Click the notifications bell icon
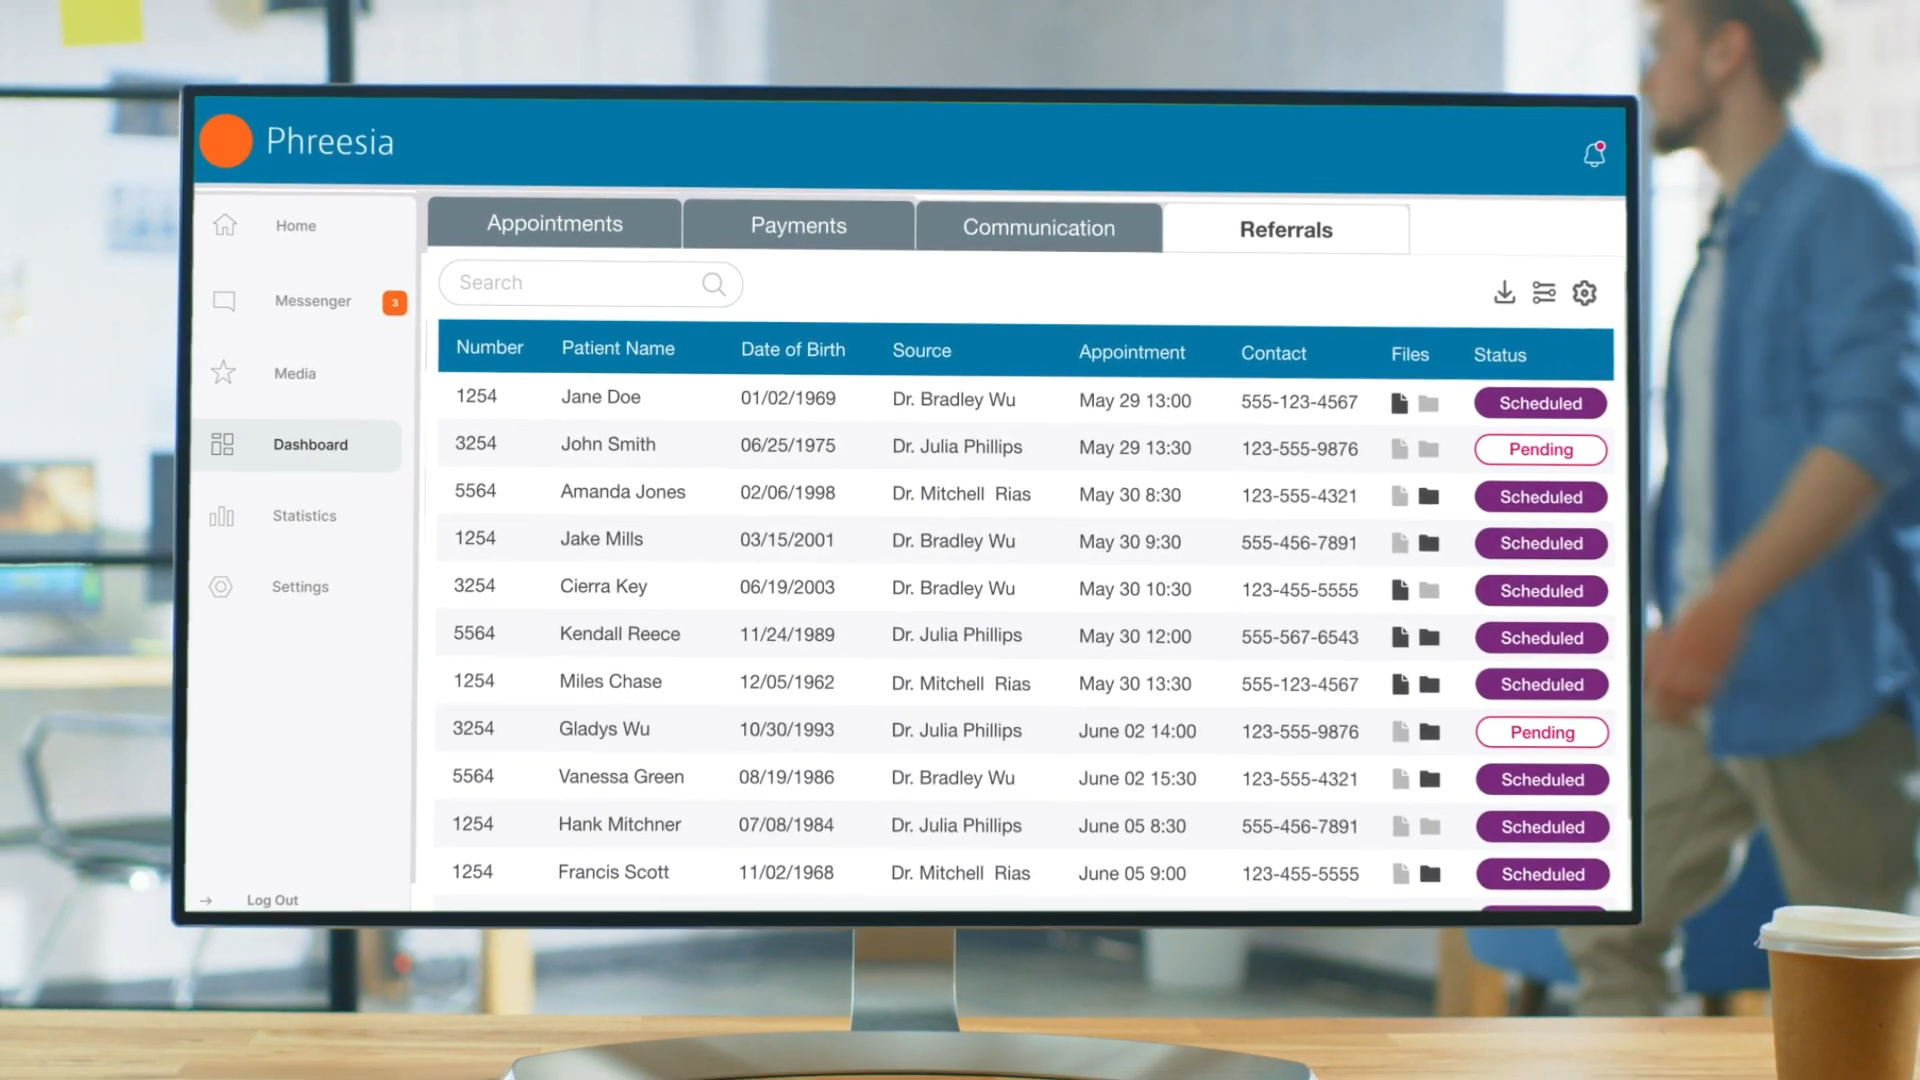This screenshot has width=1920, height=1080. [1594, 155]
